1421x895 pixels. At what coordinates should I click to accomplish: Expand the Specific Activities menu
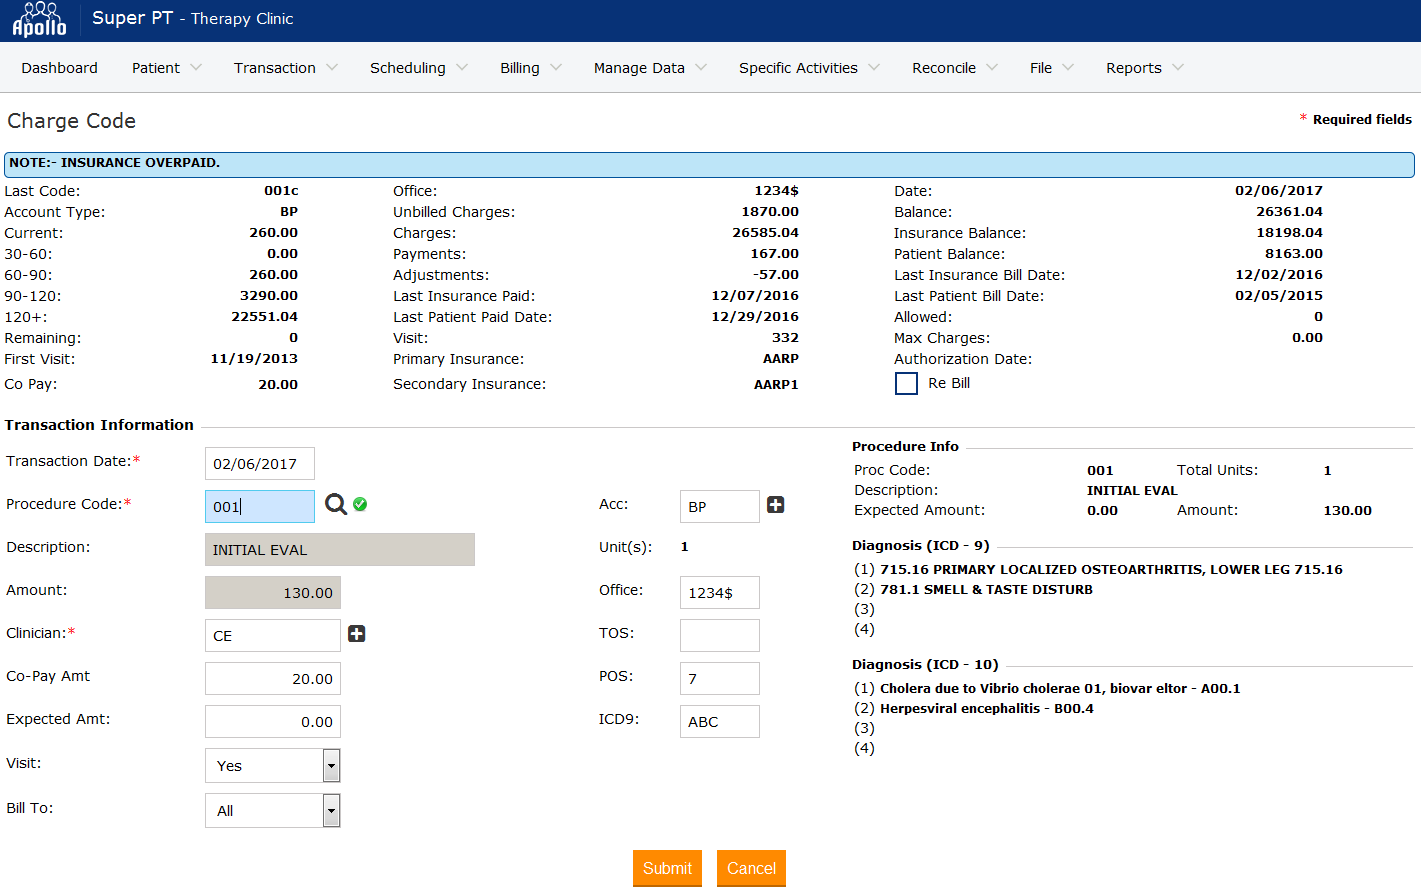[808, 68]
